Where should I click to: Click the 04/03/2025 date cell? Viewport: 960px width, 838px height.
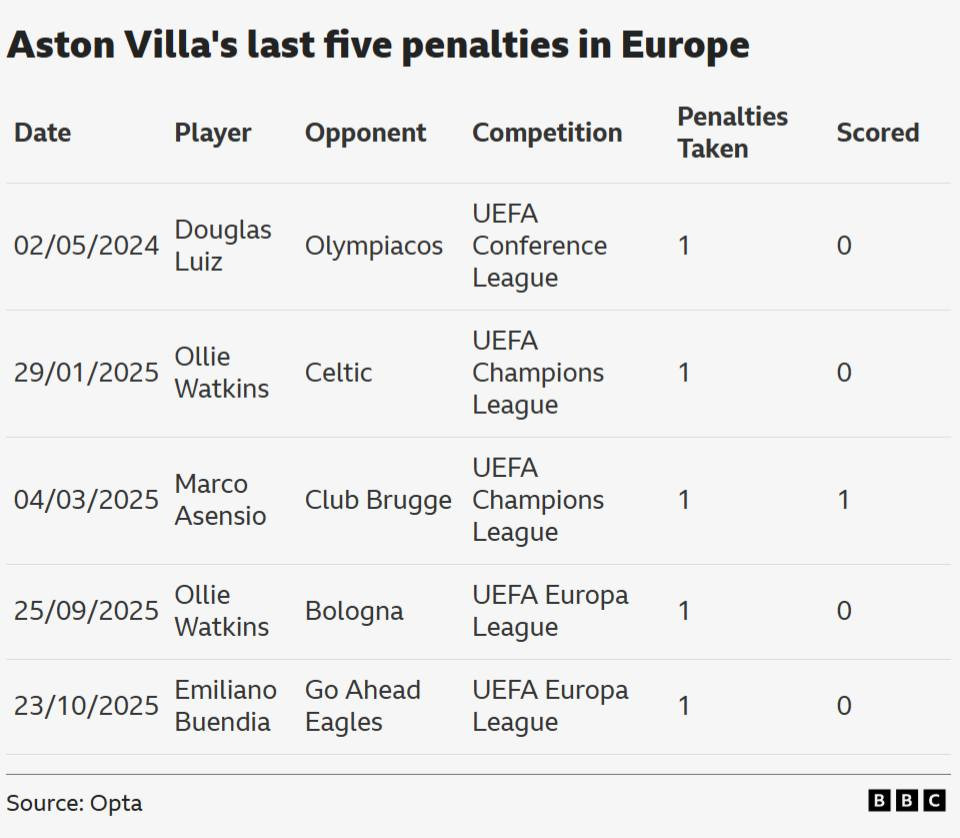coord(86,500)
